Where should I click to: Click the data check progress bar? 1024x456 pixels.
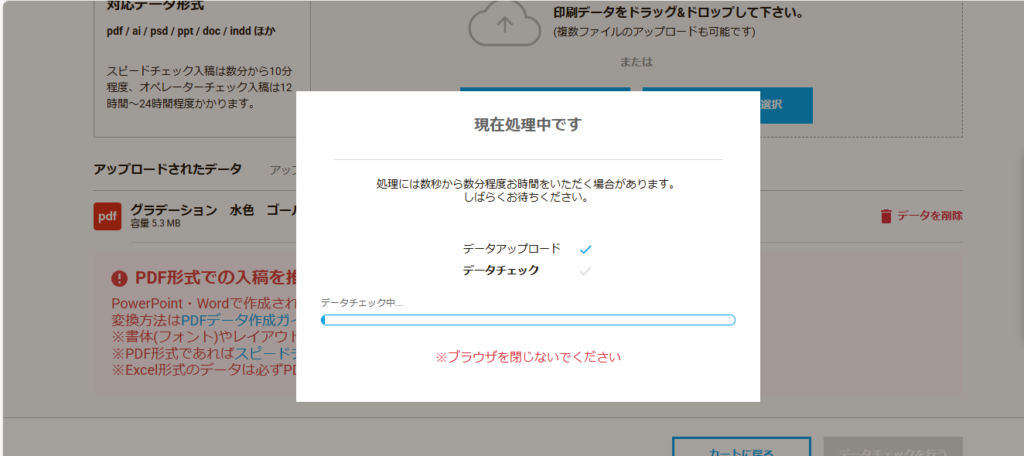(528, 320)
